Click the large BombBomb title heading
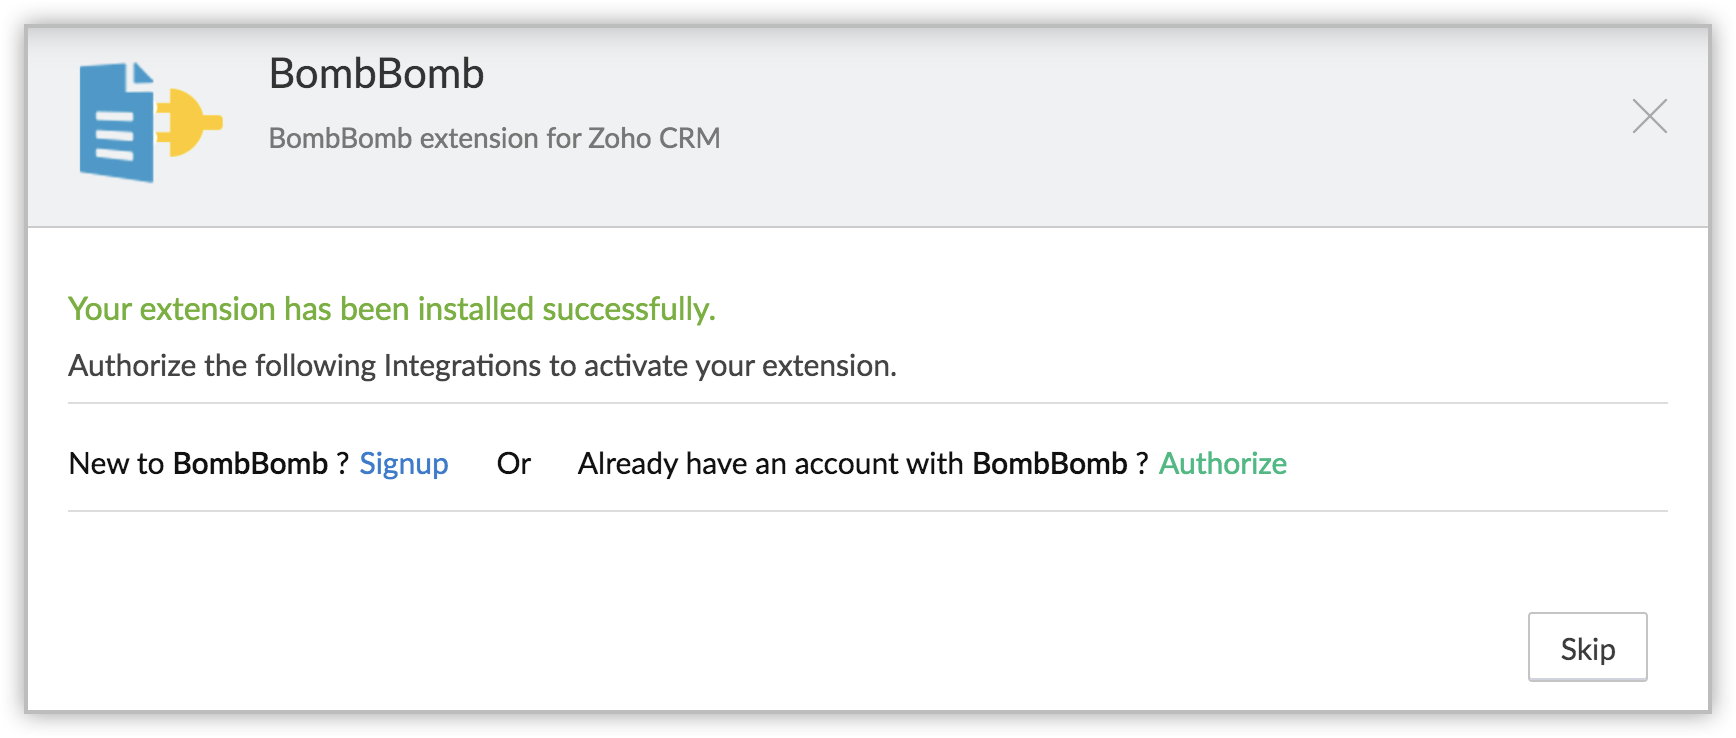 (x=376, y=74)
